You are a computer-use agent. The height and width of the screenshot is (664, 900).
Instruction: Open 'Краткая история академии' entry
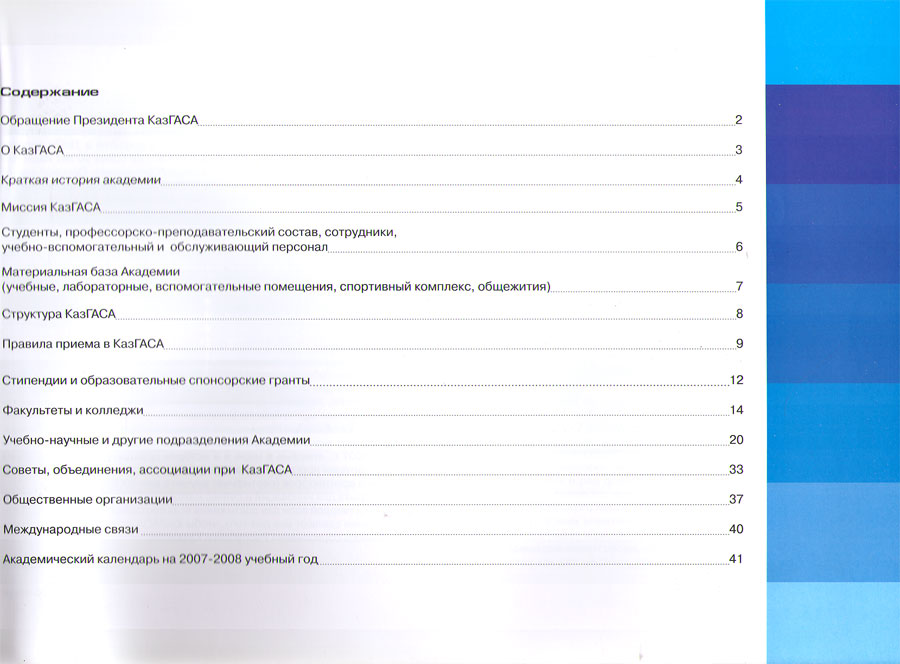80,180
